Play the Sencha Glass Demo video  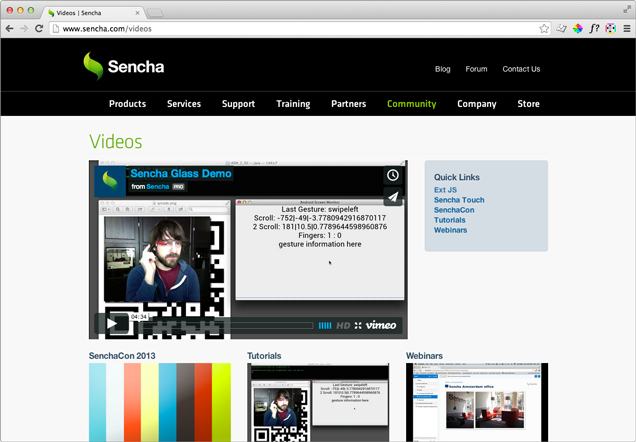112,324
